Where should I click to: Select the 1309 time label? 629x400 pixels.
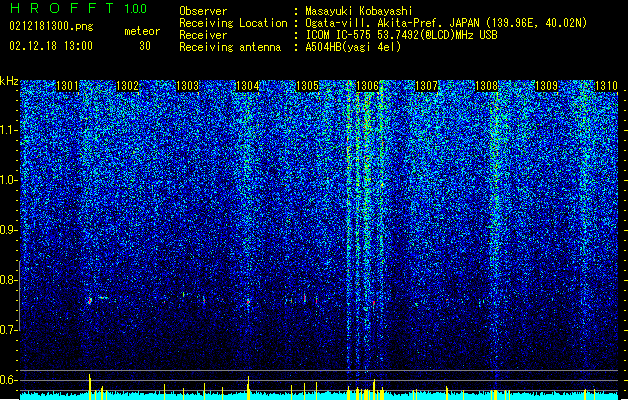tap(547, 86)
